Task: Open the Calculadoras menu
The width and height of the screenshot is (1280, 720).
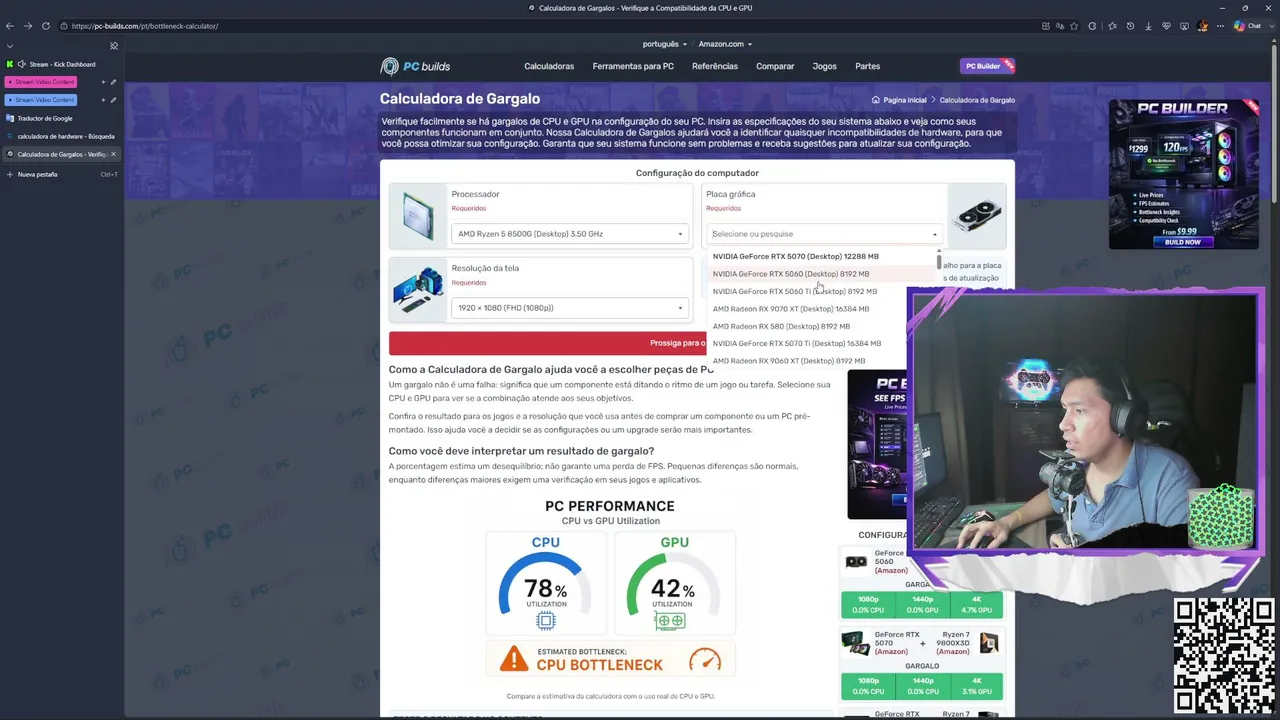Action: click(549, 66)
